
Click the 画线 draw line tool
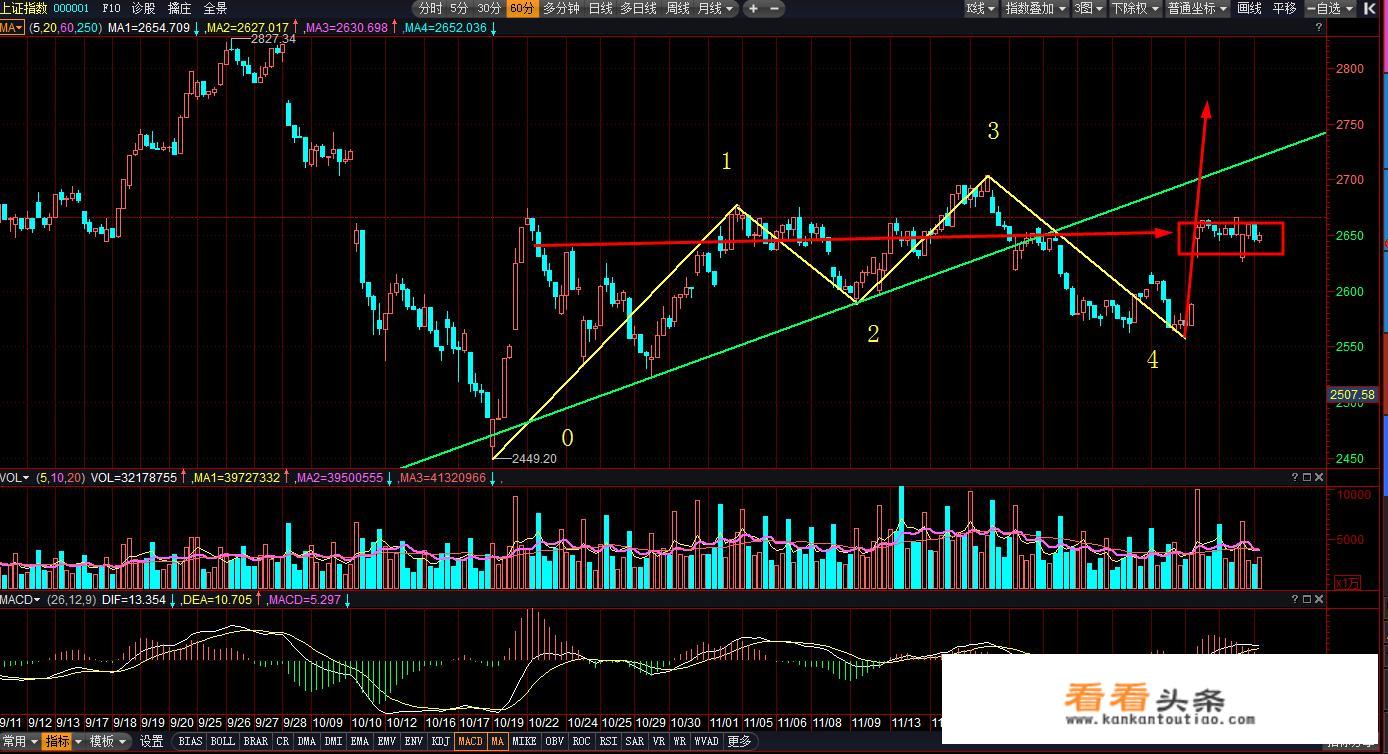click(1249, 8)
